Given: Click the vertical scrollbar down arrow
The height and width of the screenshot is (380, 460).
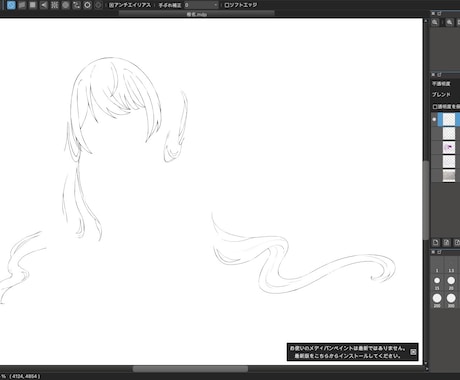Looking at the screenshot, I should (426, 363).
